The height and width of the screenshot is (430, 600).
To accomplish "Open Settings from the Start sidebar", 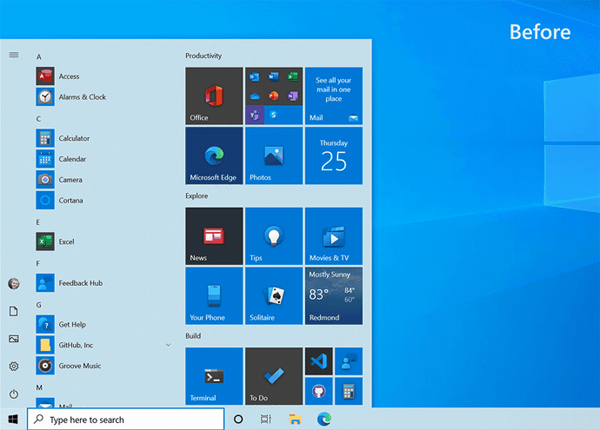I will point(13,367).
